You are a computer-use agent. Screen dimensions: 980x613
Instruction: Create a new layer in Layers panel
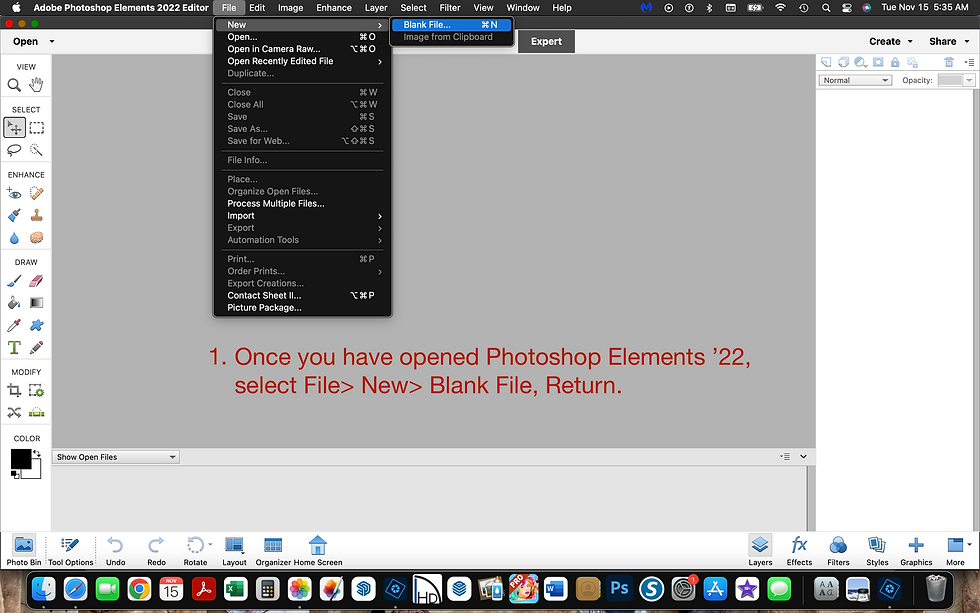826,62
